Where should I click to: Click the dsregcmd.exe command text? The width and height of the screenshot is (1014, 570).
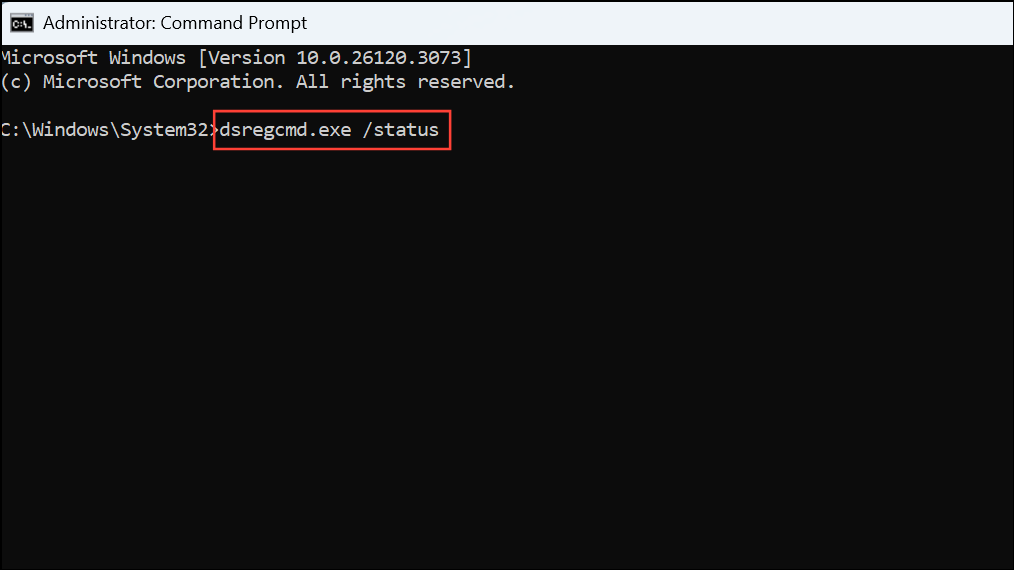(x=285, y=130)
